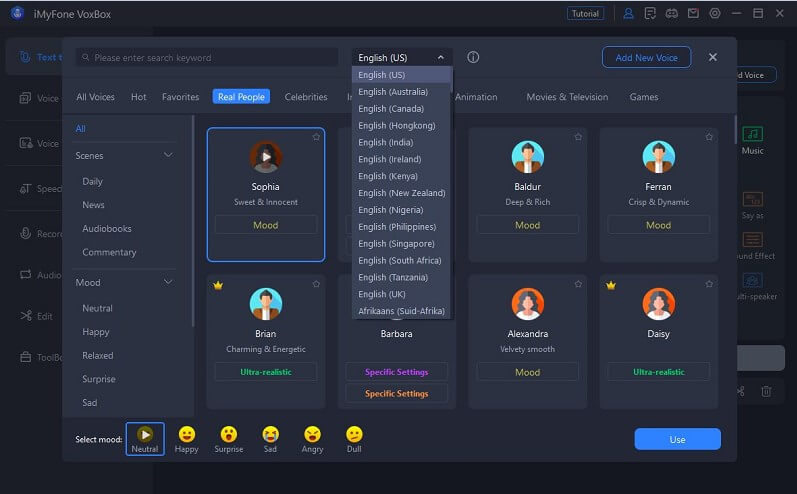
Task: Select the Baldur voice avatar
Action: click(x=528, y=157)
